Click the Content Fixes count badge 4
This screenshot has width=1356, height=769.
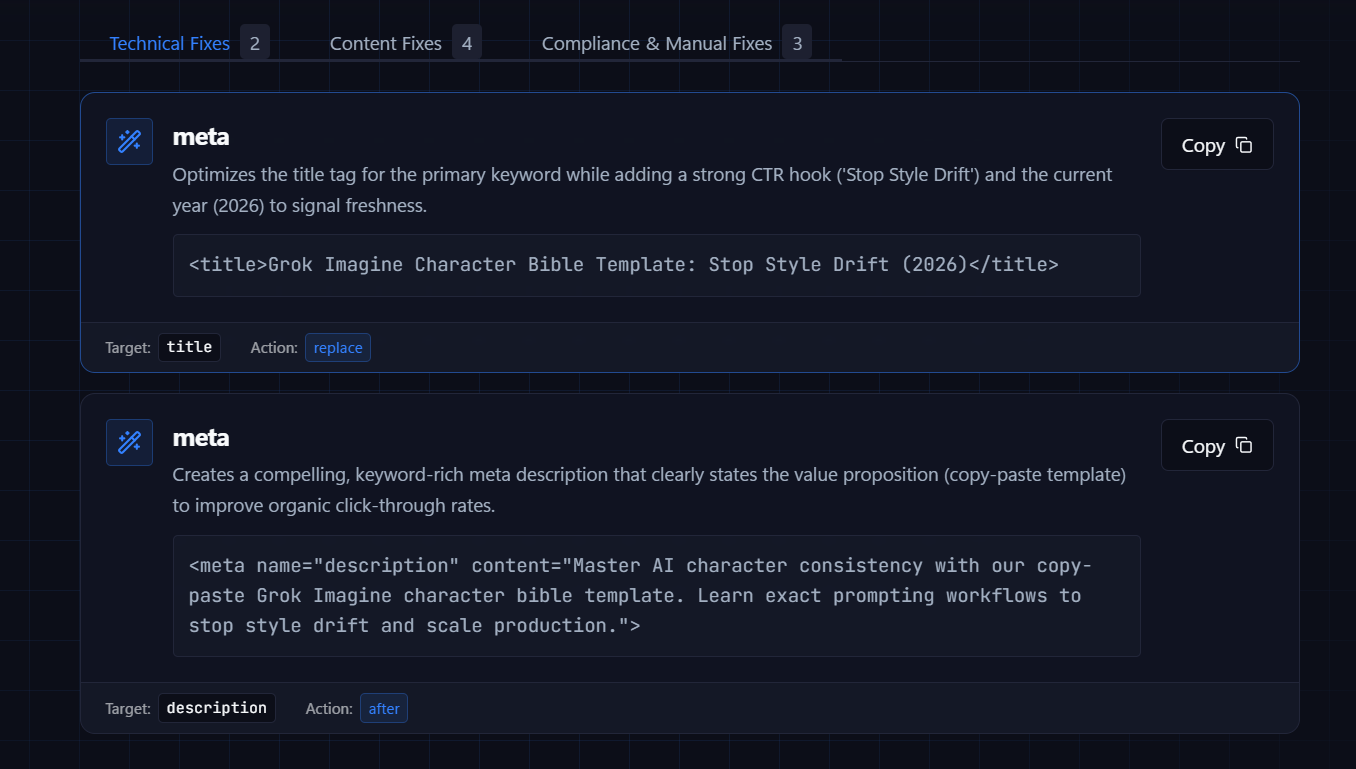[467, 43]
